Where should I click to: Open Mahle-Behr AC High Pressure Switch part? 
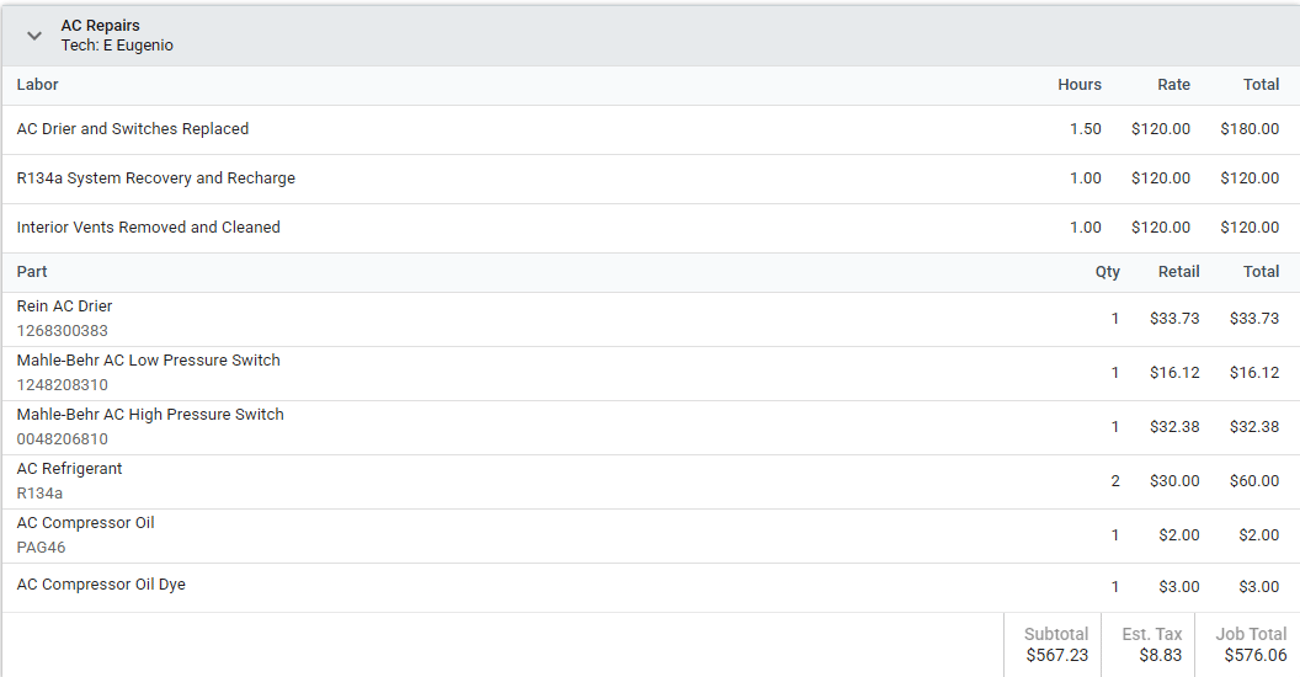[x=650, y=427]
